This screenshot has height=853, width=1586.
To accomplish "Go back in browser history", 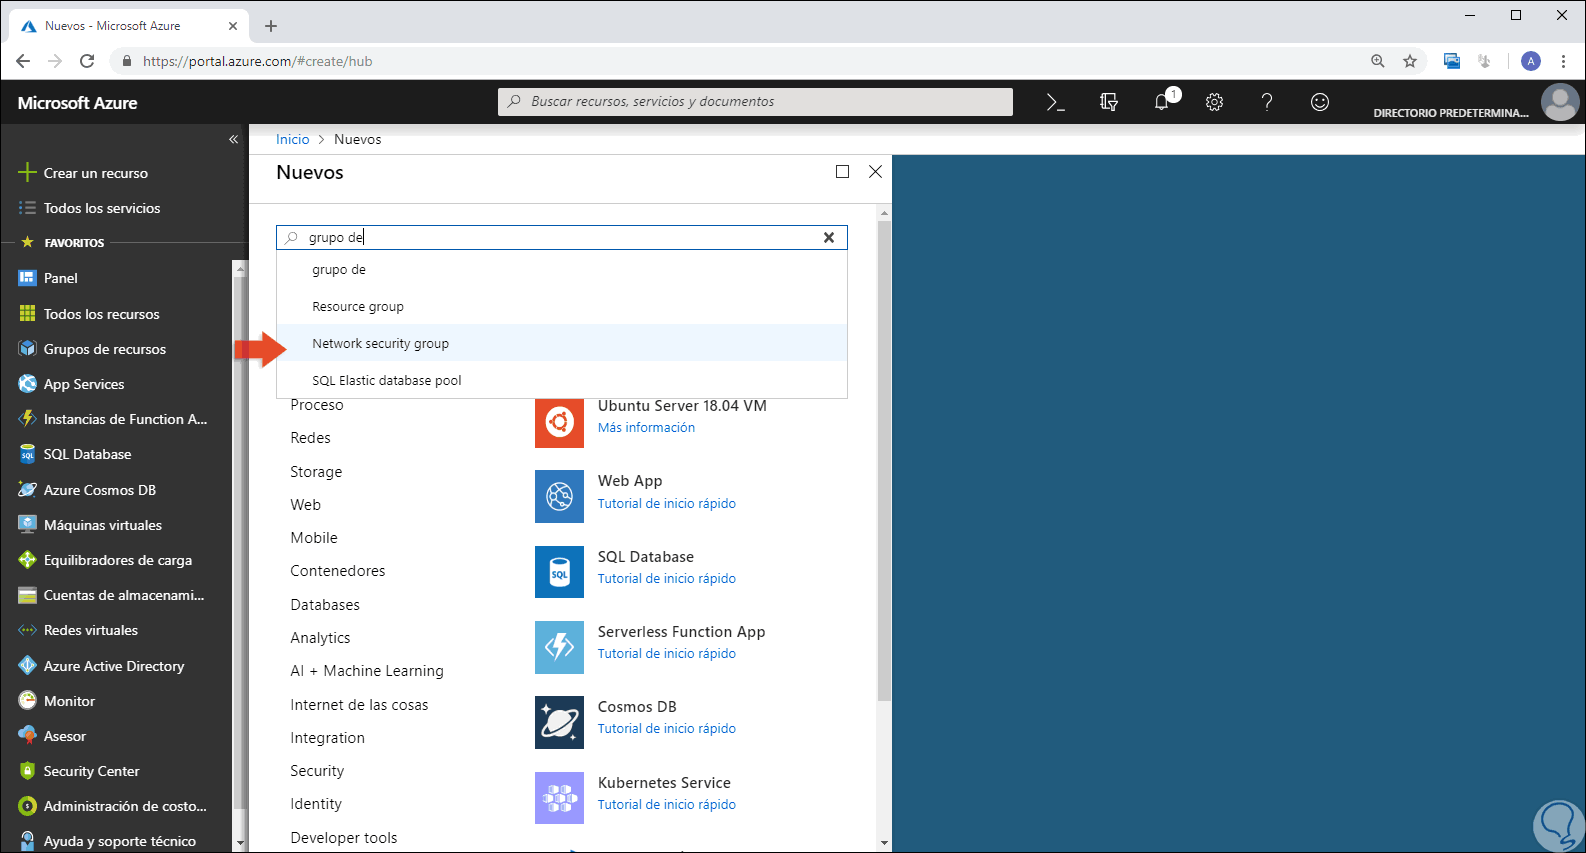I will coord(23,61).
